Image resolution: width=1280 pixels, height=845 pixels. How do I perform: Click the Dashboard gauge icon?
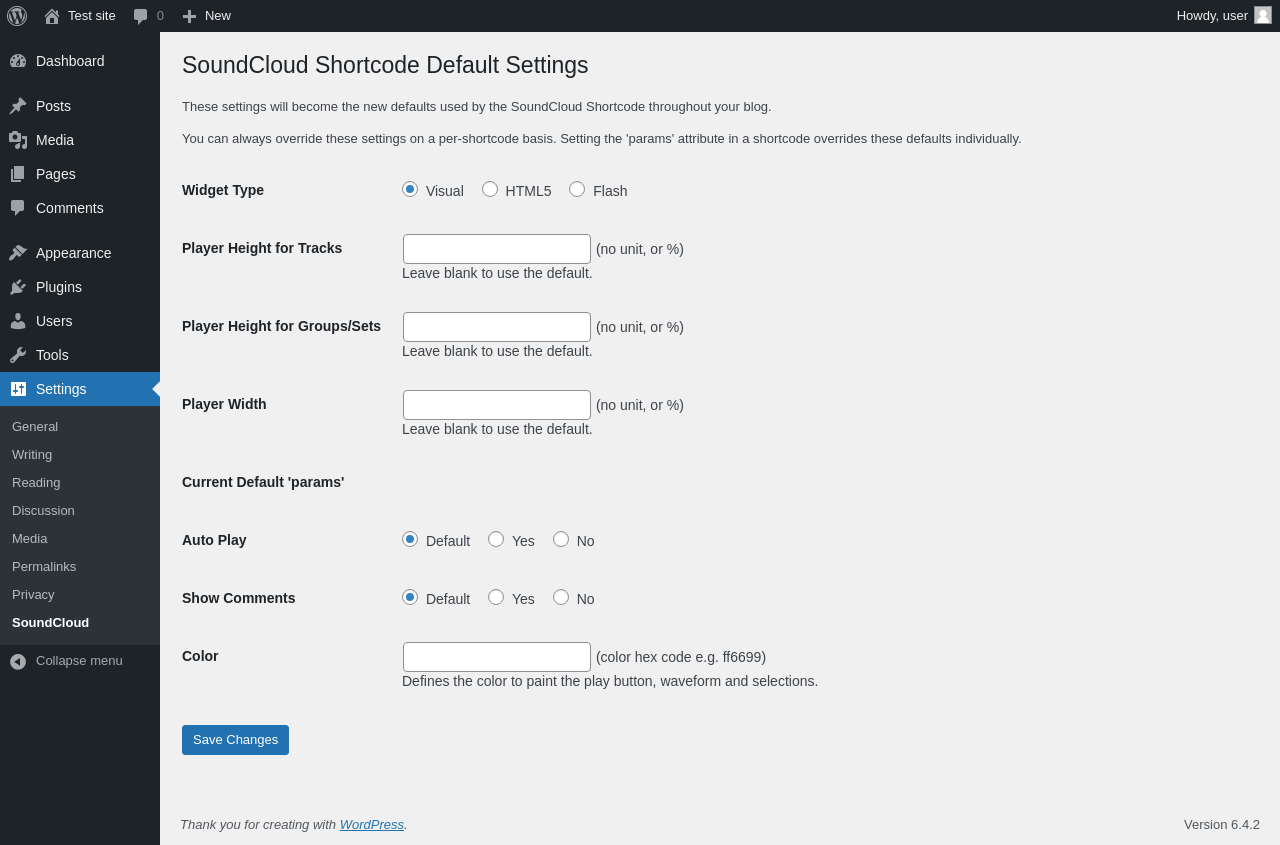pos(18,61)
